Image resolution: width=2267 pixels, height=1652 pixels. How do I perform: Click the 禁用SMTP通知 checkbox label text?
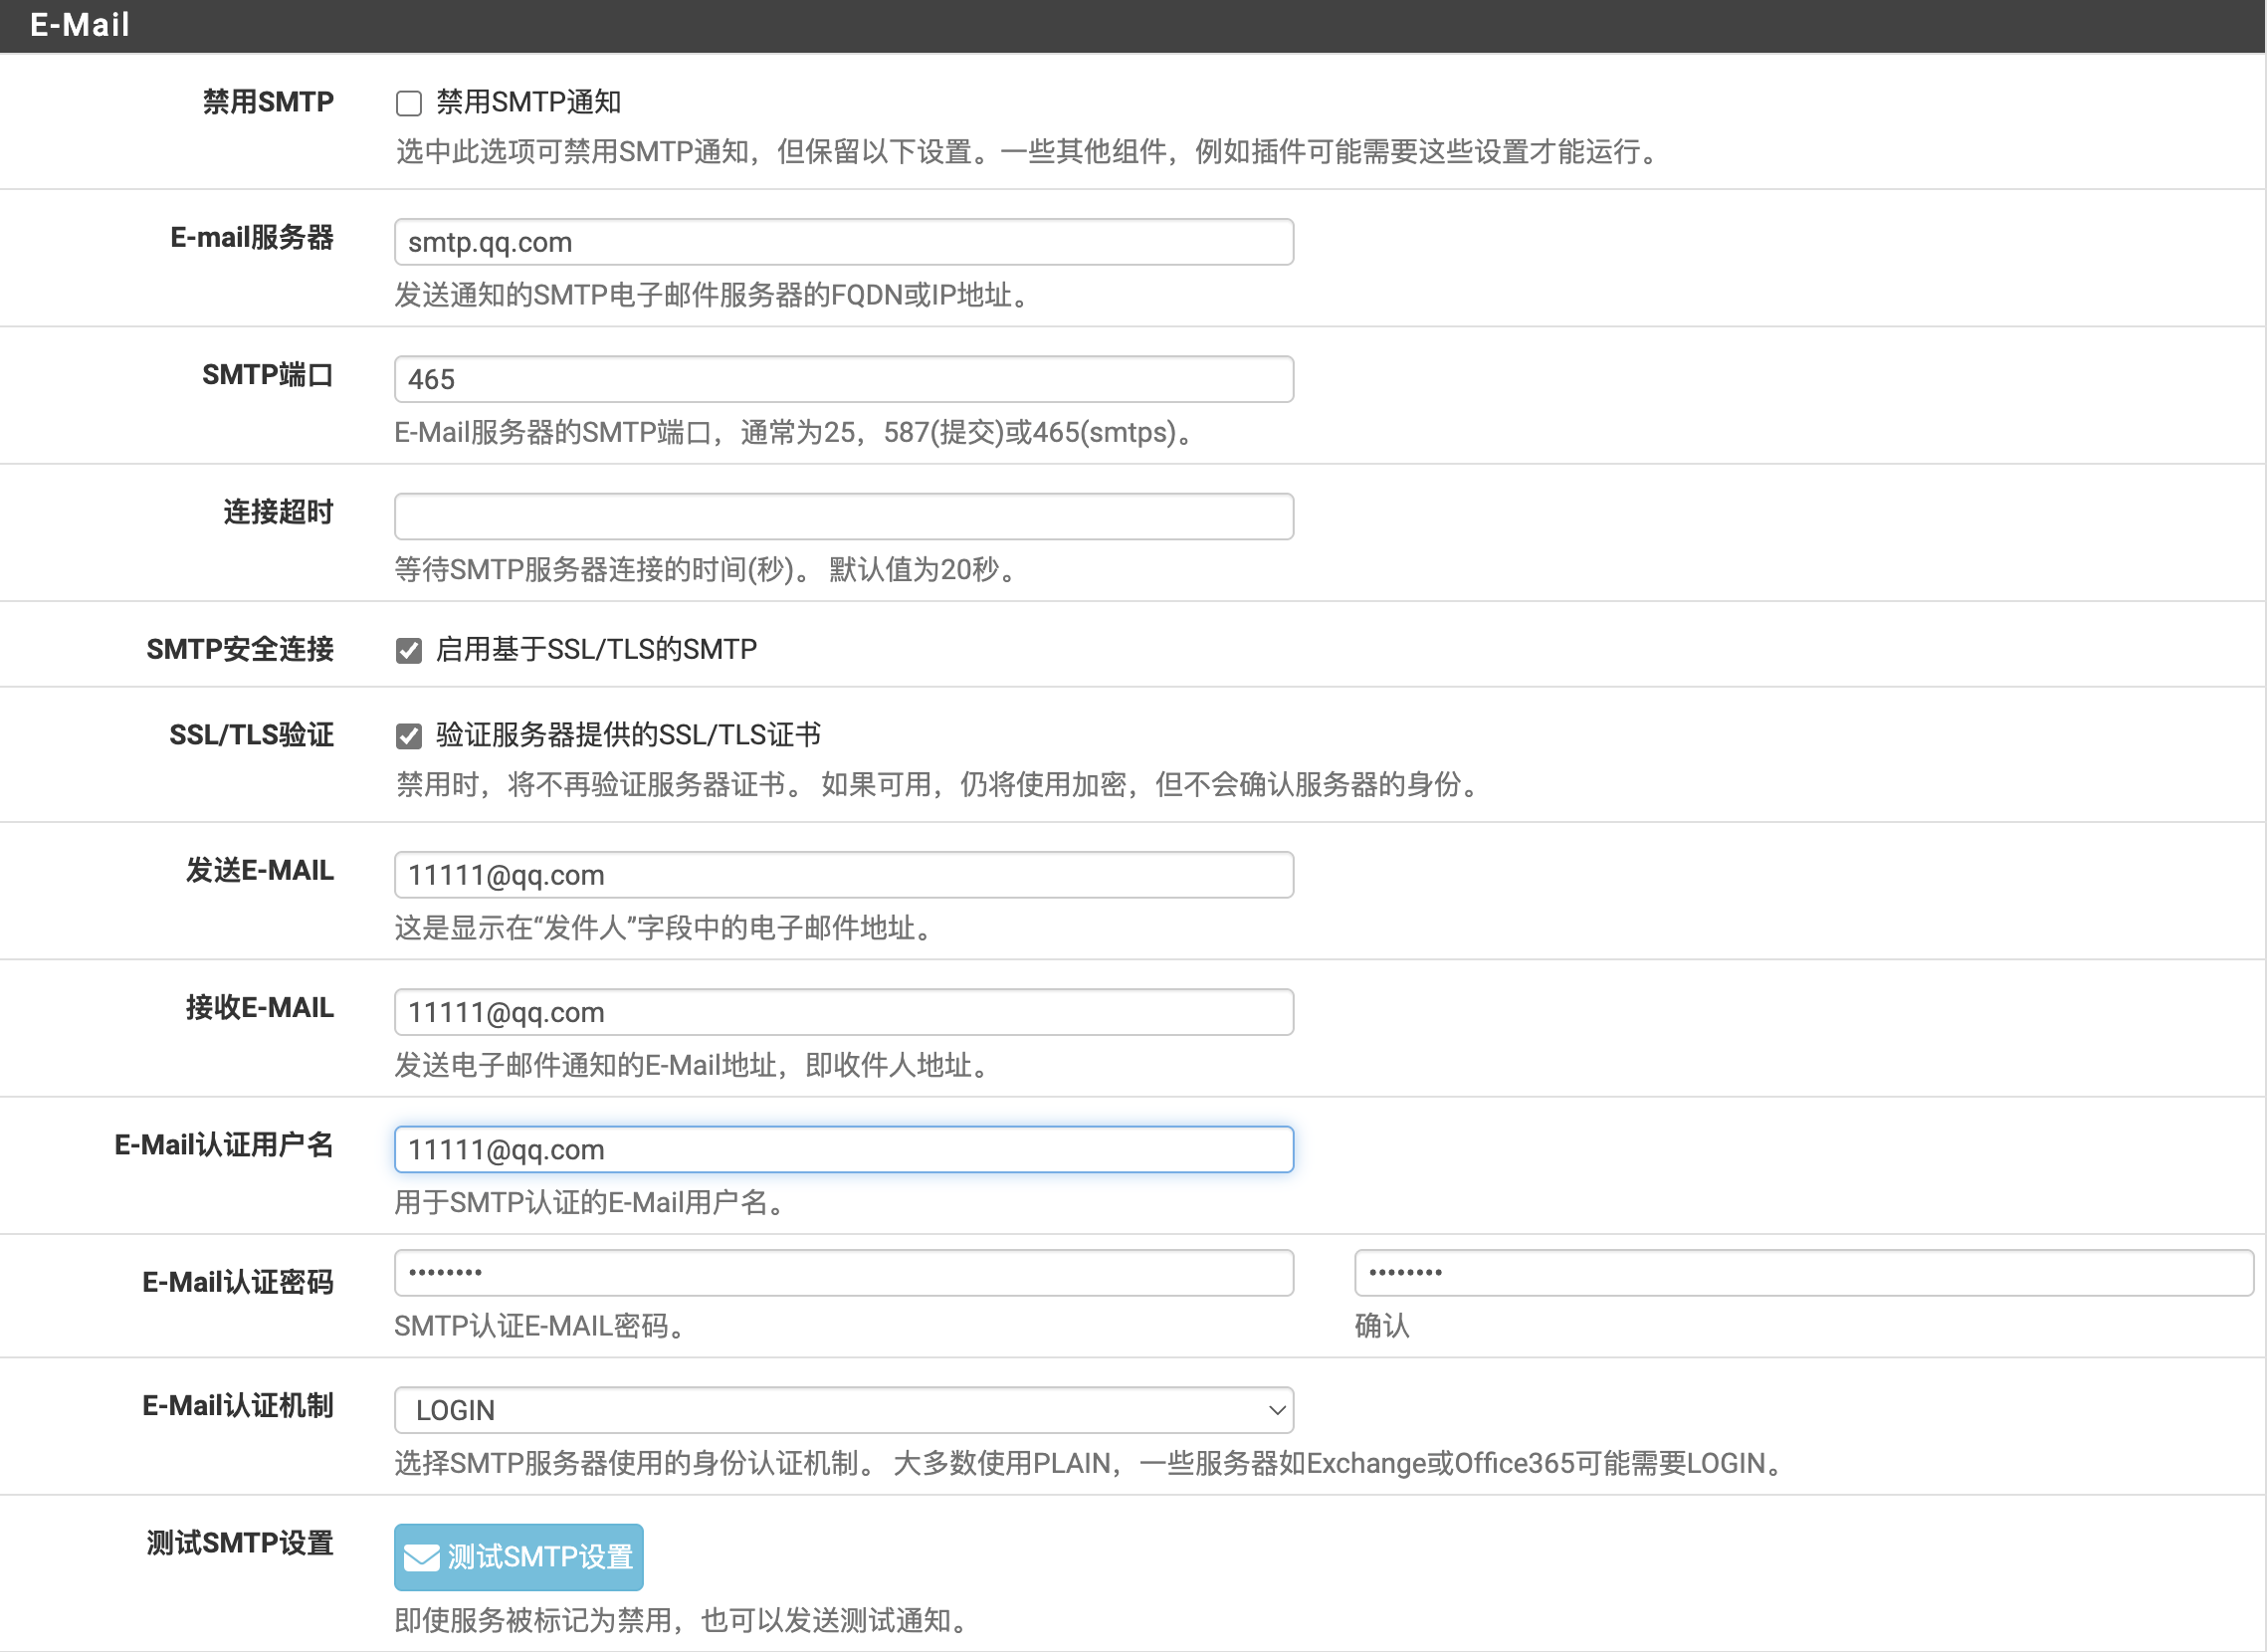click(528, 102)
